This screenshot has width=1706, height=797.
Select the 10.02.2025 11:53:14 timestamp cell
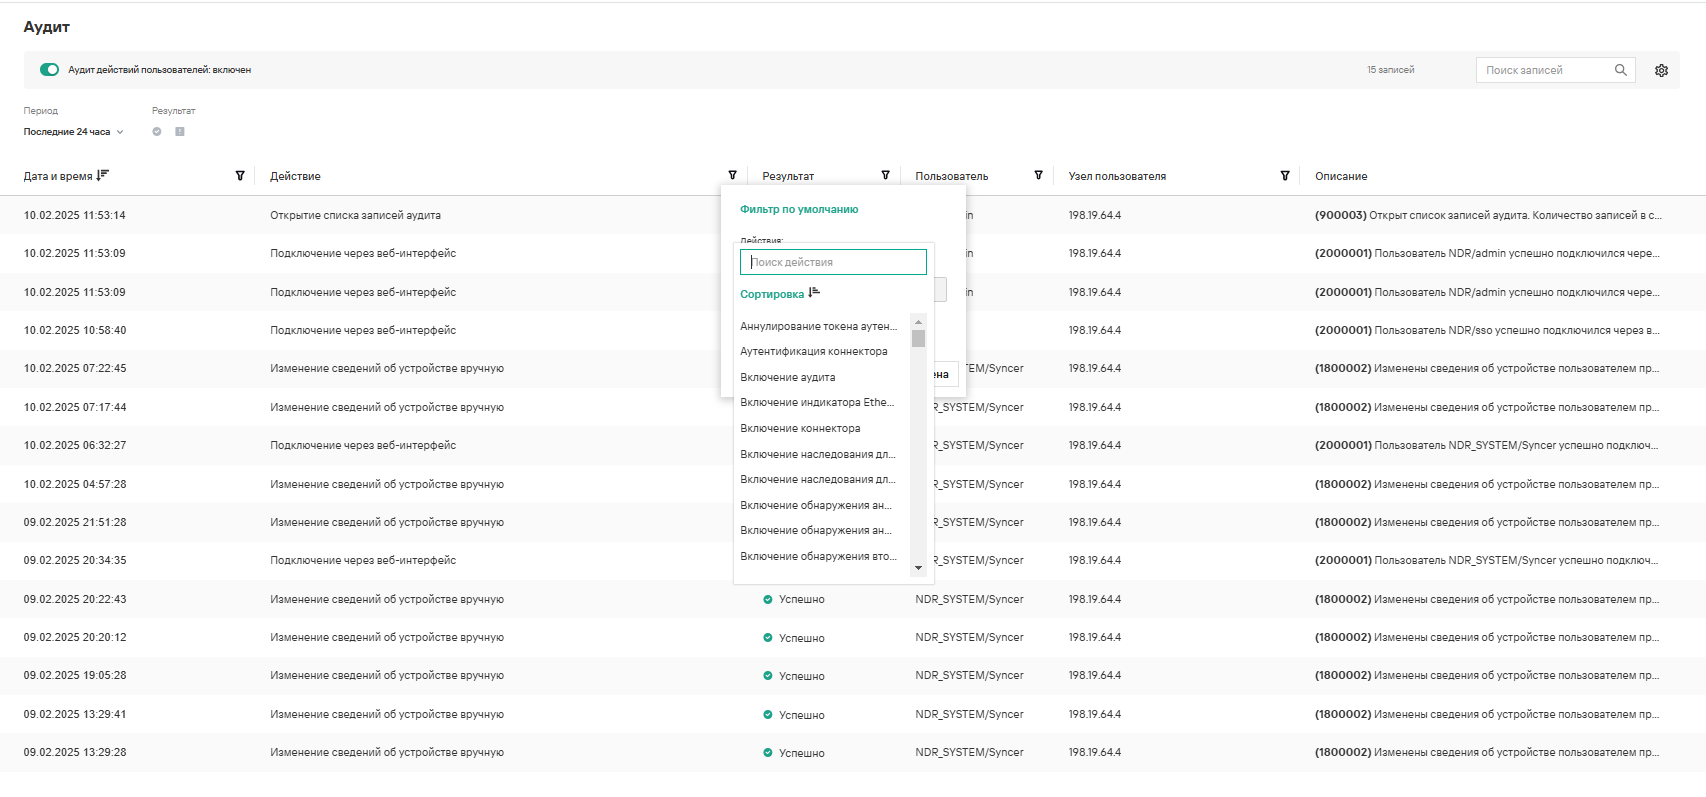(x=75, y=215)
